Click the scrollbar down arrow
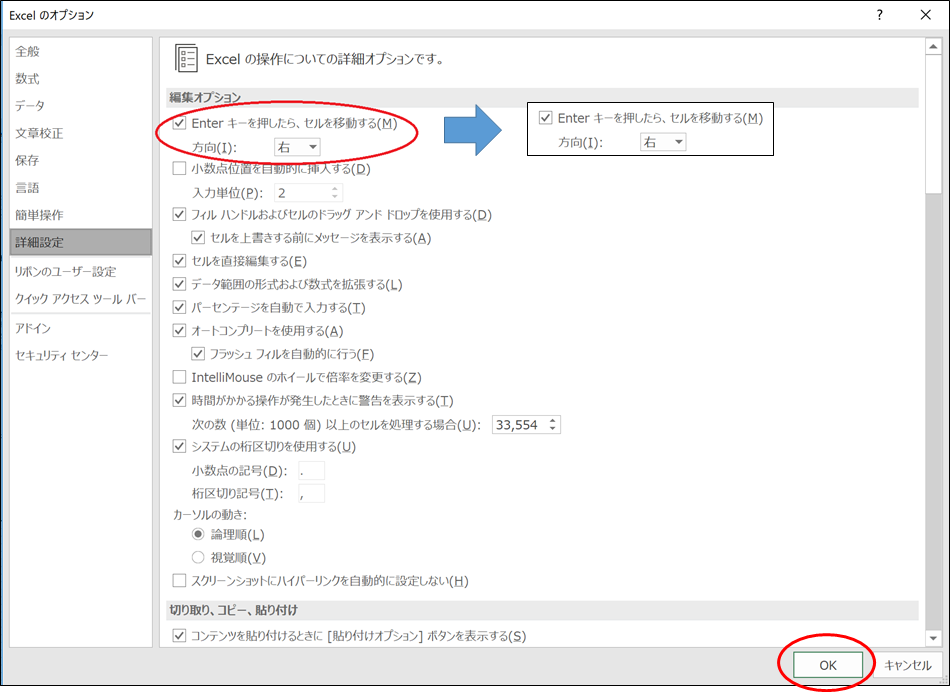This screenshot has width=950, height=692. pos(933,638)
